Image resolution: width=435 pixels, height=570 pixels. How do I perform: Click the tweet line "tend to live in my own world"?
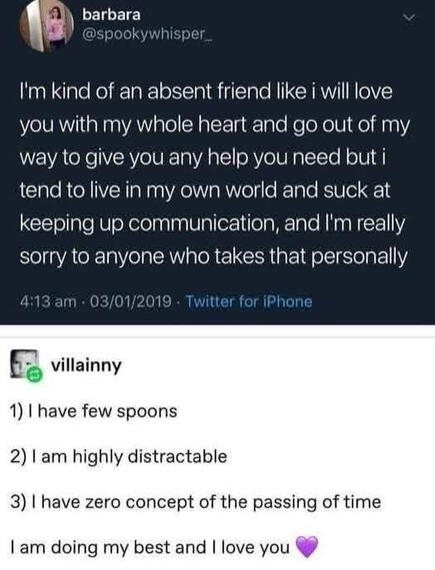click(205, 190)
